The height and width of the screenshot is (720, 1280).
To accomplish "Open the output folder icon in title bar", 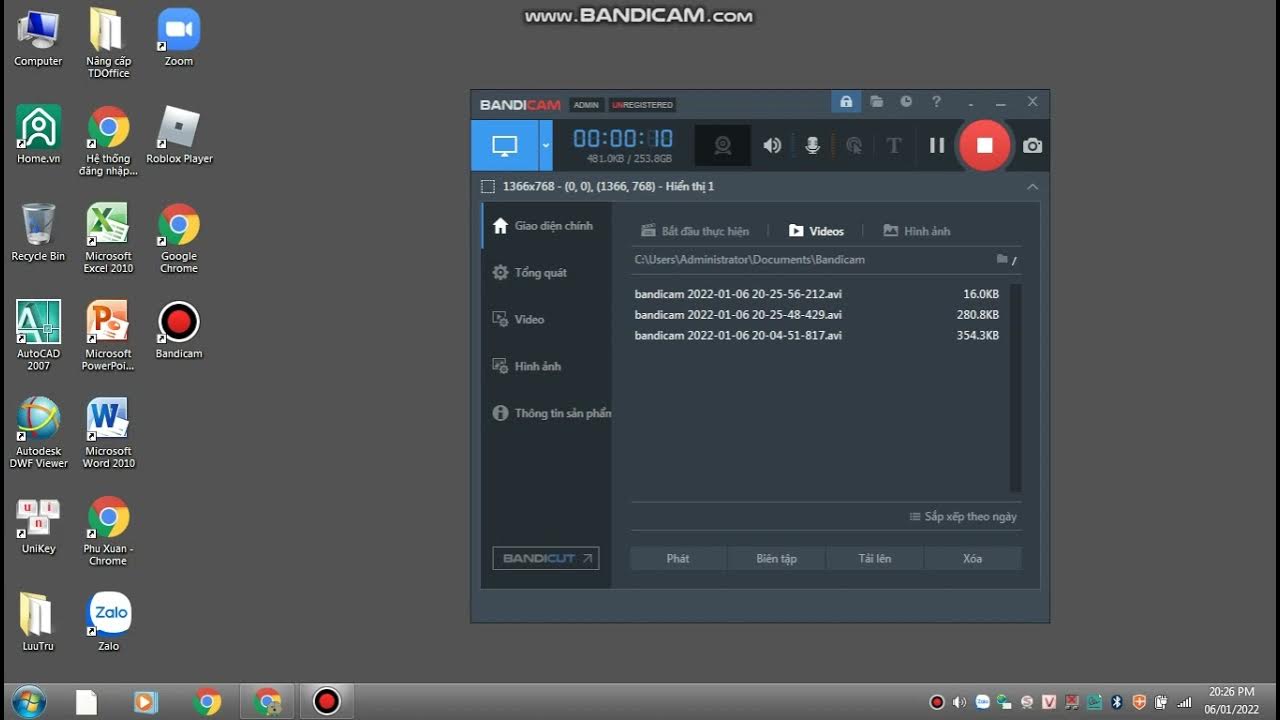I will click(x=876, y=102).
